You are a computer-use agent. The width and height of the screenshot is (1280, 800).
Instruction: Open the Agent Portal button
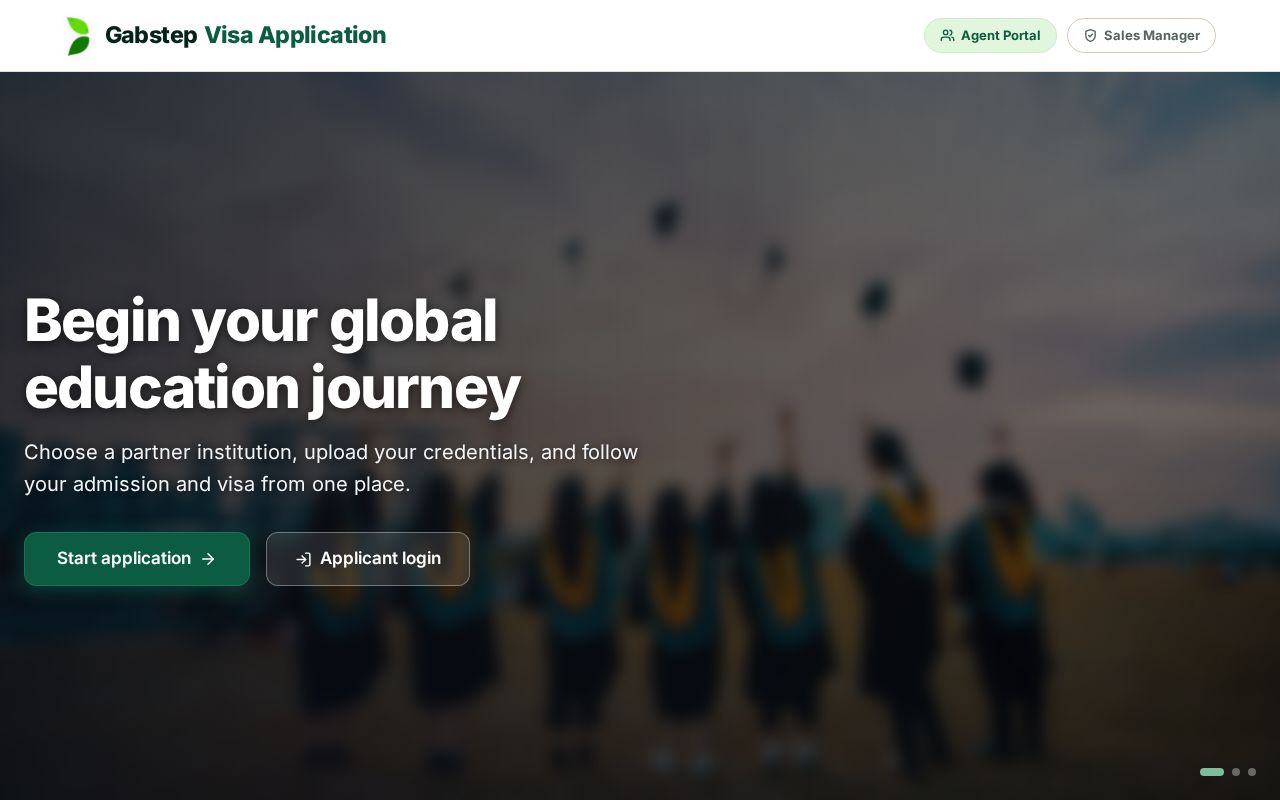point(990,35)
